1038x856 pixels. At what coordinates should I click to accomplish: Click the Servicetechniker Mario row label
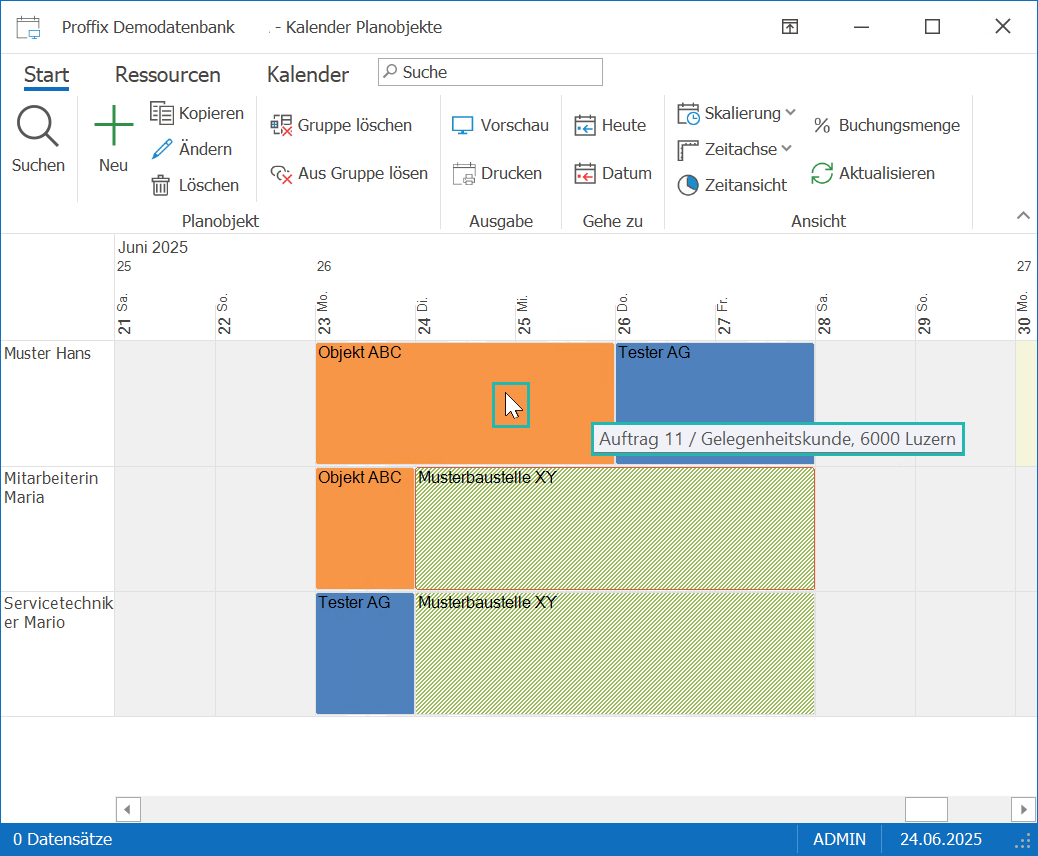point(58,612)
